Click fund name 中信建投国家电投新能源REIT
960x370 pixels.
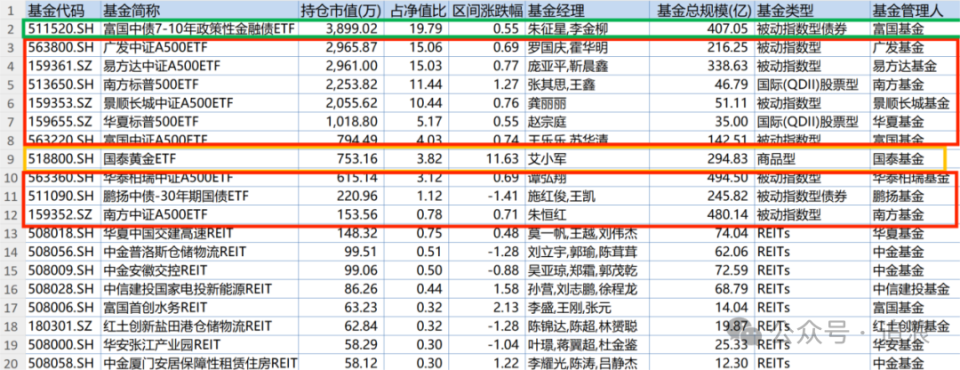[200, 289]
